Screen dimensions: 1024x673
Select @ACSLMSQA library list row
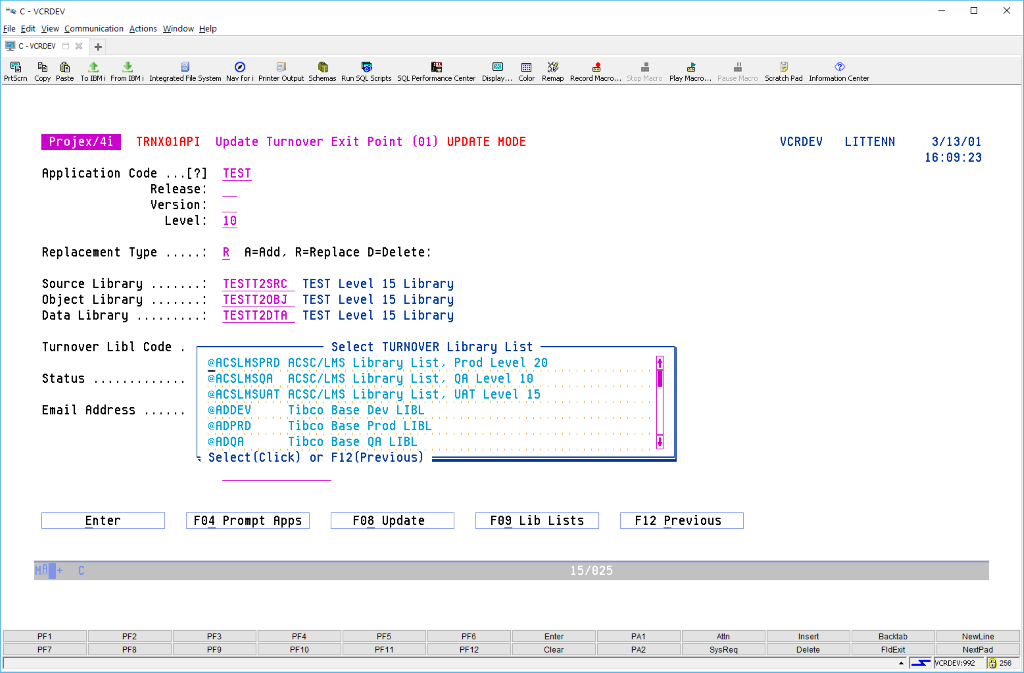430,379
